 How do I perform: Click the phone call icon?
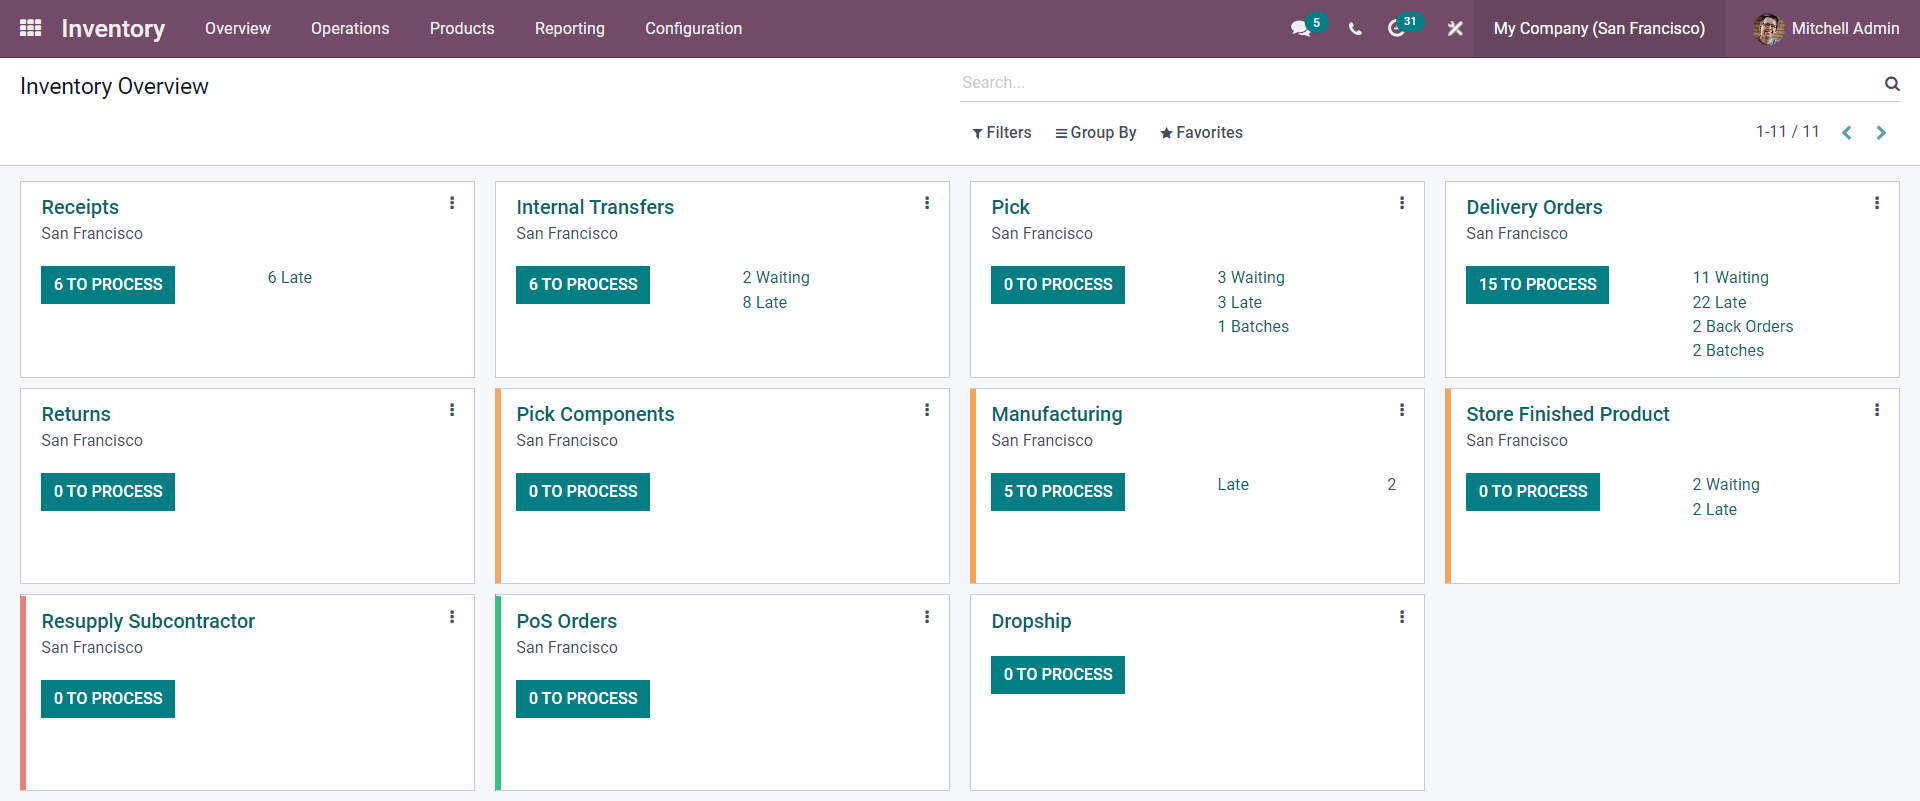1355,29
